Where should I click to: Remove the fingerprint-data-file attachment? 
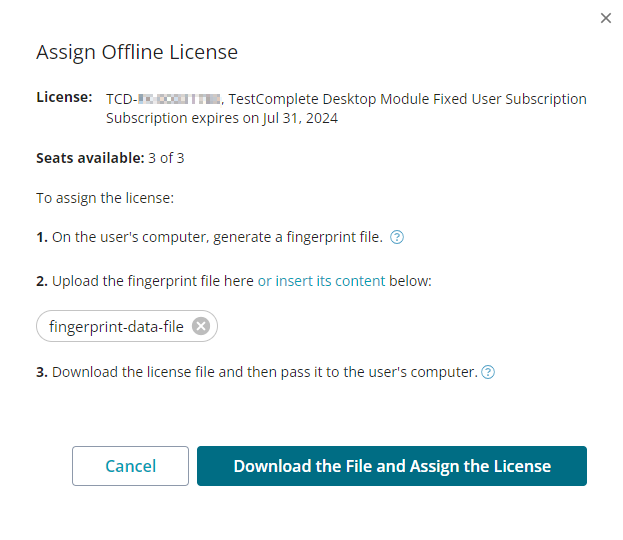point(201,326)
